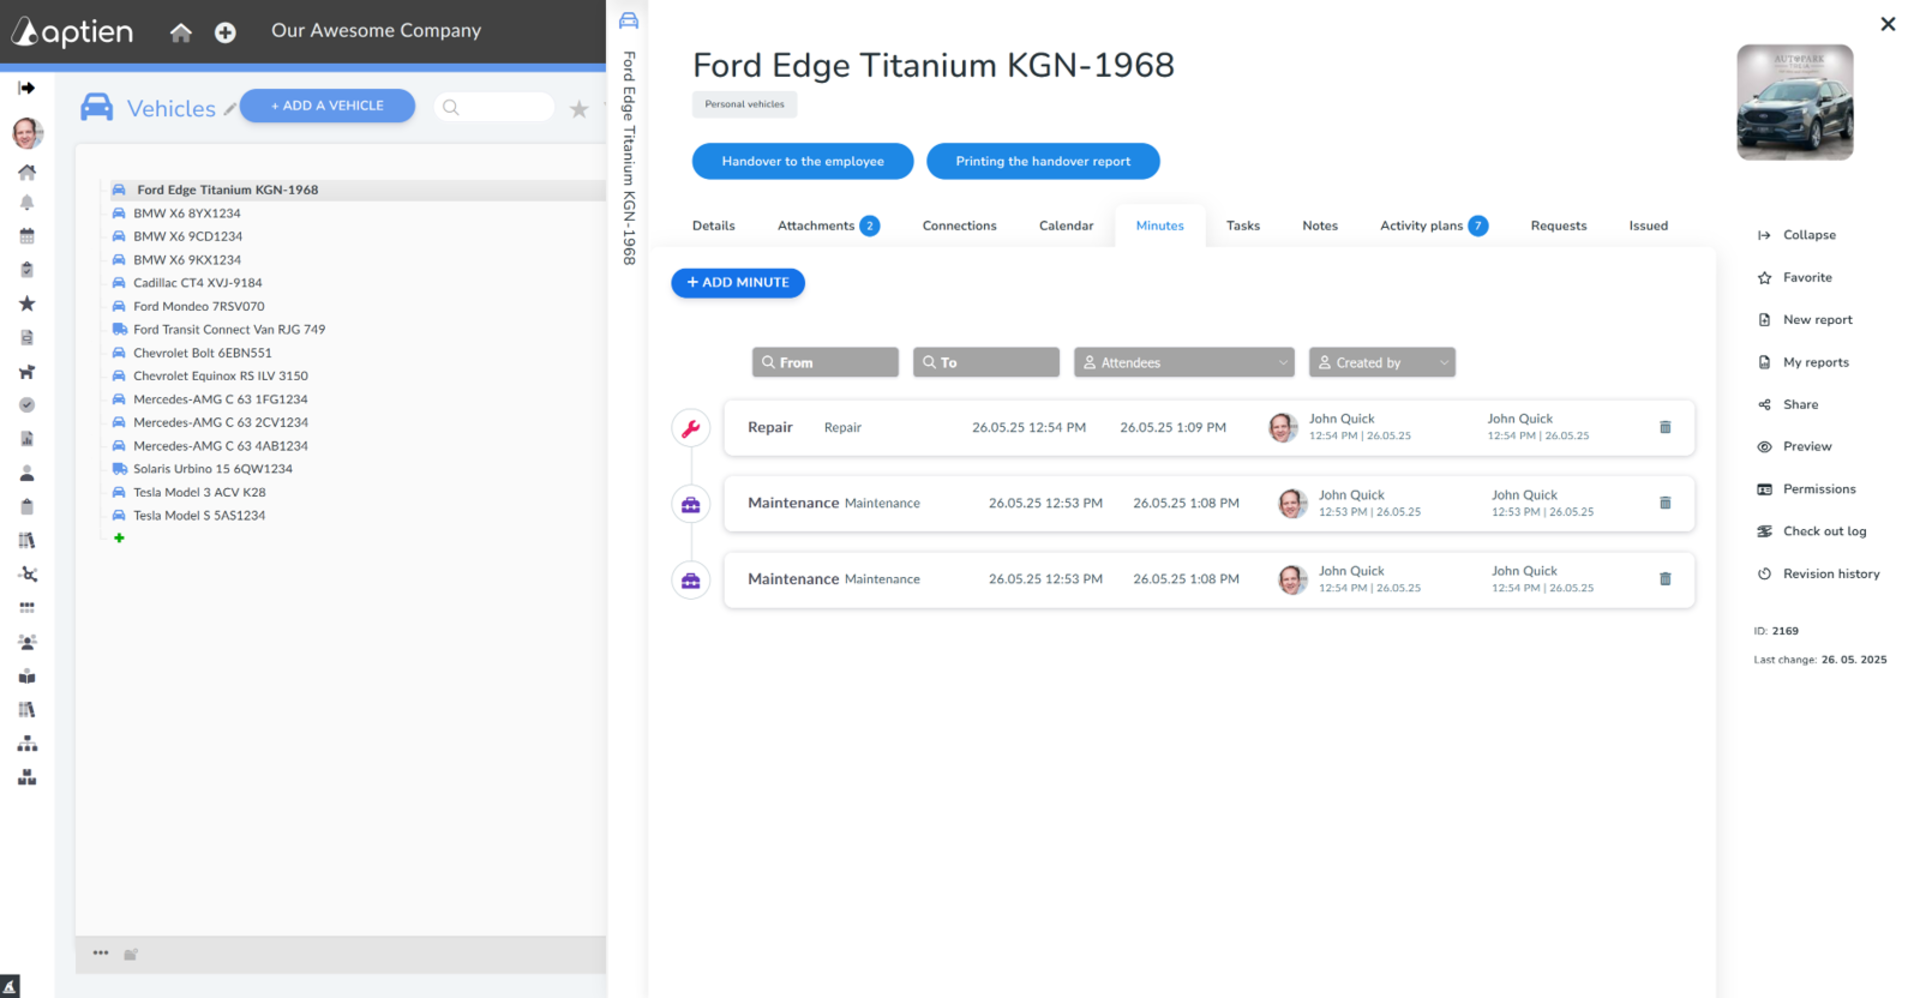The image size is (1920, 998).
Task: Expand the left sidebar arrow
Action: 27,88
